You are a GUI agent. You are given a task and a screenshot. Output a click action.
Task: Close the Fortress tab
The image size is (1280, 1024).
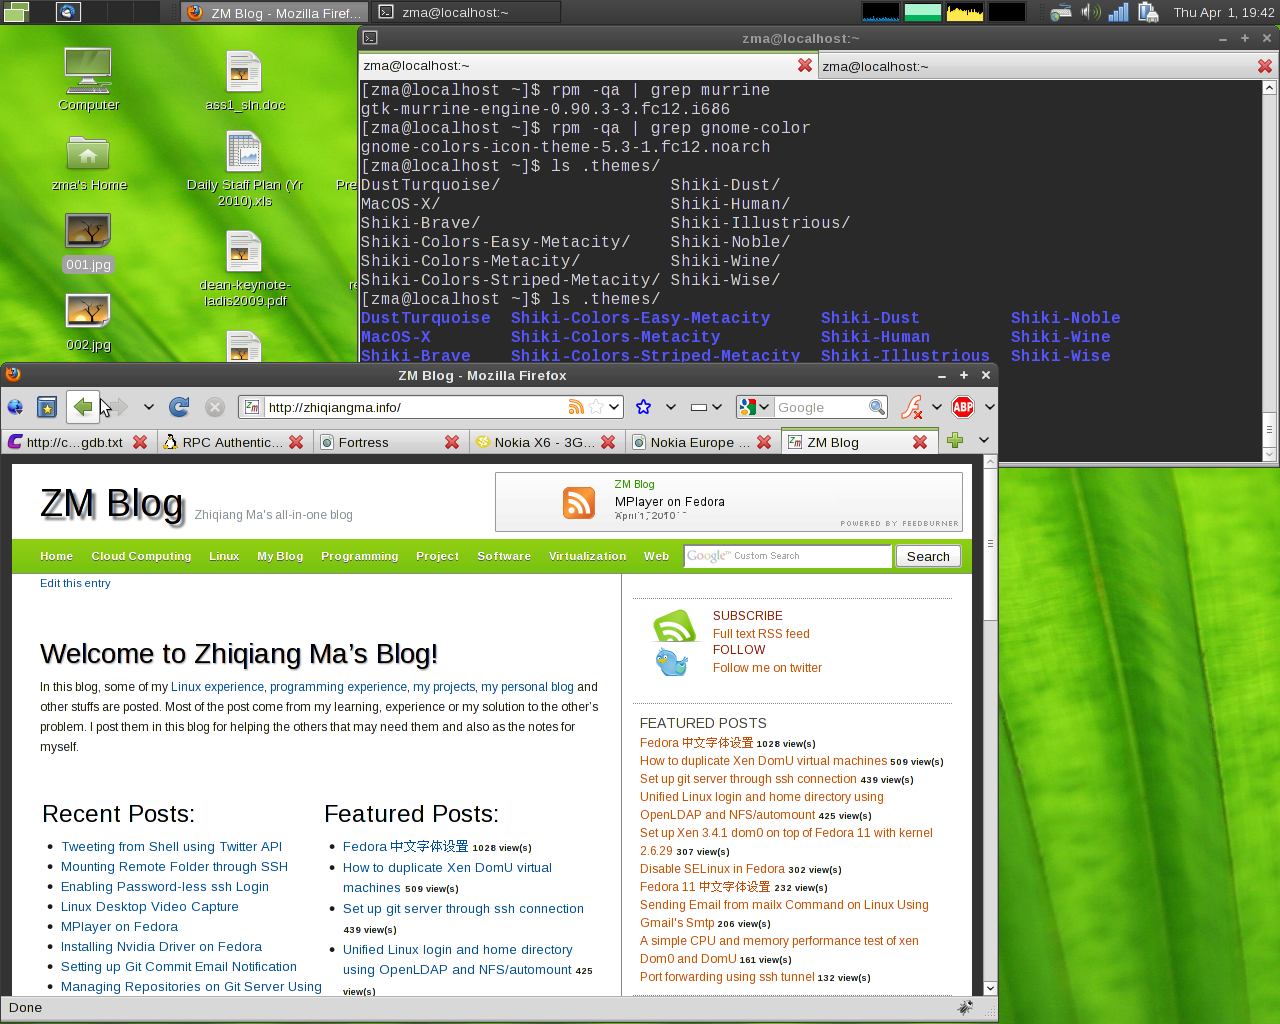pyautogui.click(x=452, y=442)
